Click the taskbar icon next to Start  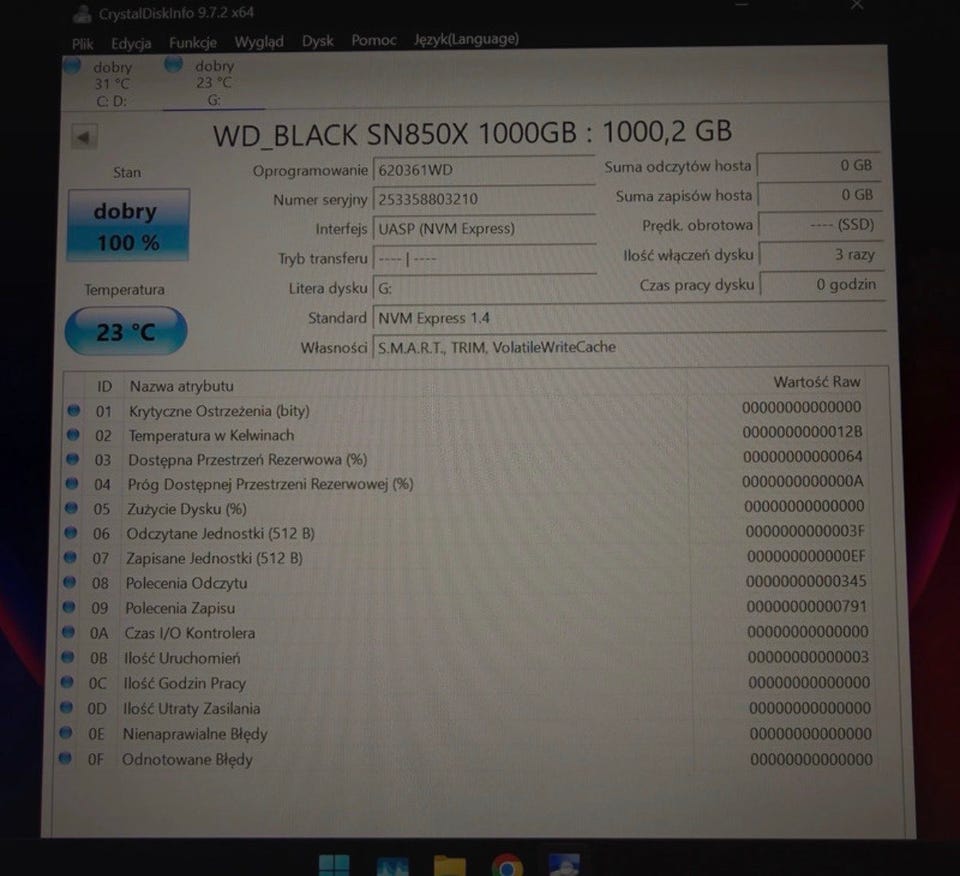392,866
